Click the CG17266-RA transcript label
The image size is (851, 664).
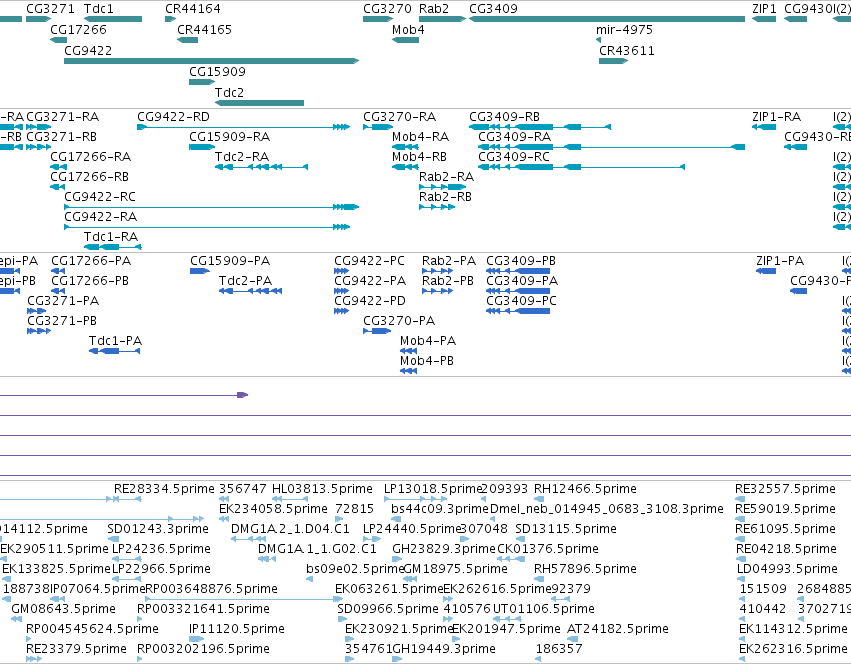pyautogui.click(x=91, y=157)
